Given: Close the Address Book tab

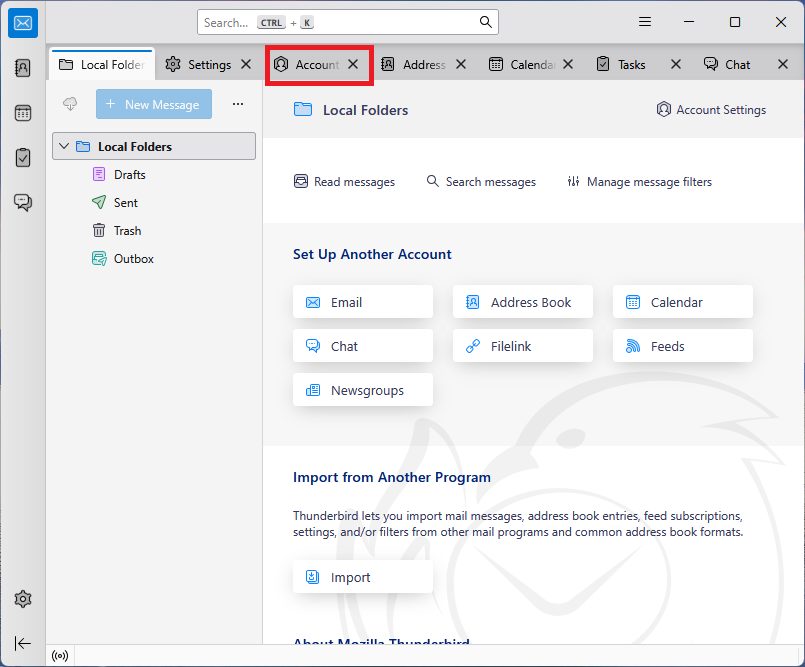Looking at the screenshot, I should [461, 64].
